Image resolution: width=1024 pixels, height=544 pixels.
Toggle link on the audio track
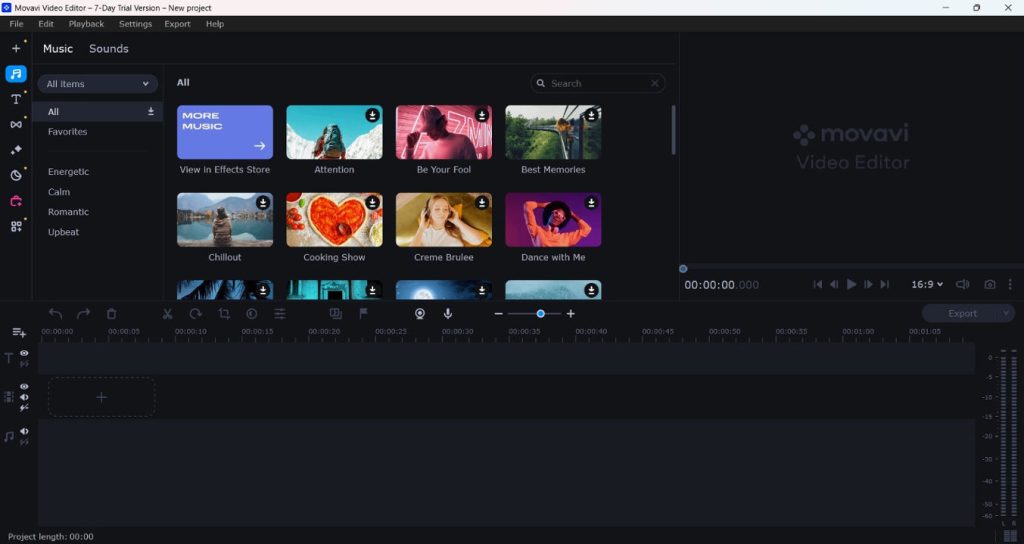pyautogui.click(x=24, y=442)
